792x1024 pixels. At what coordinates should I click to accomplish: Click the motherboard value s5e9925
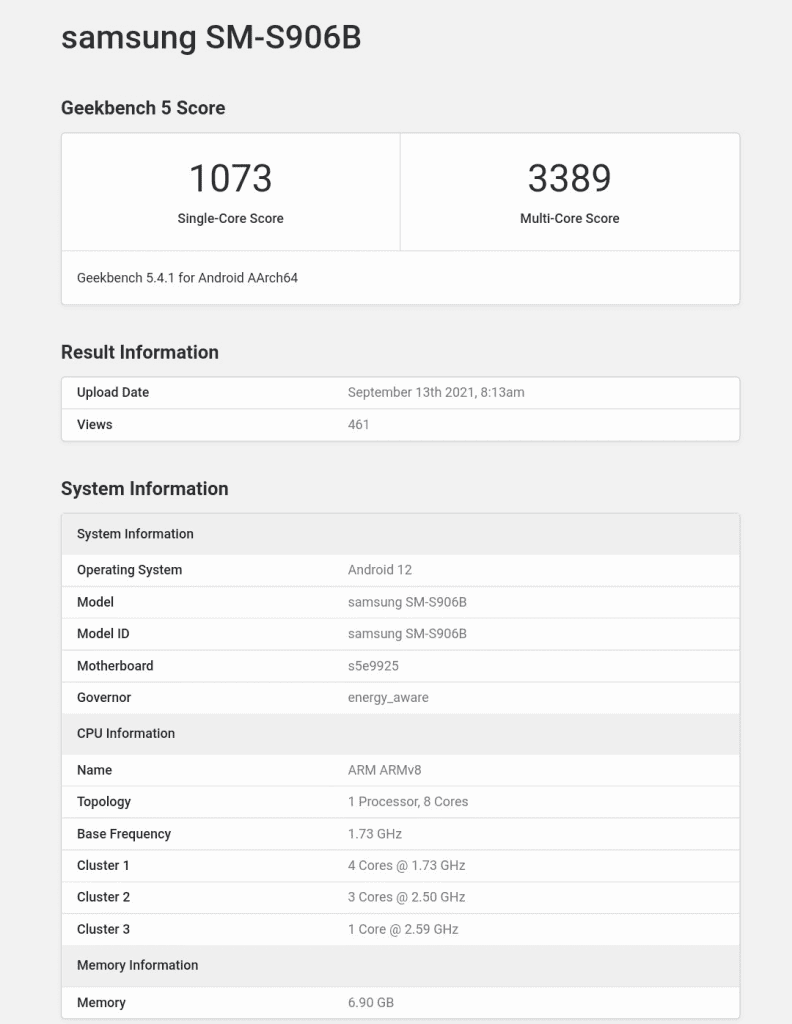[x=373, y=666]
